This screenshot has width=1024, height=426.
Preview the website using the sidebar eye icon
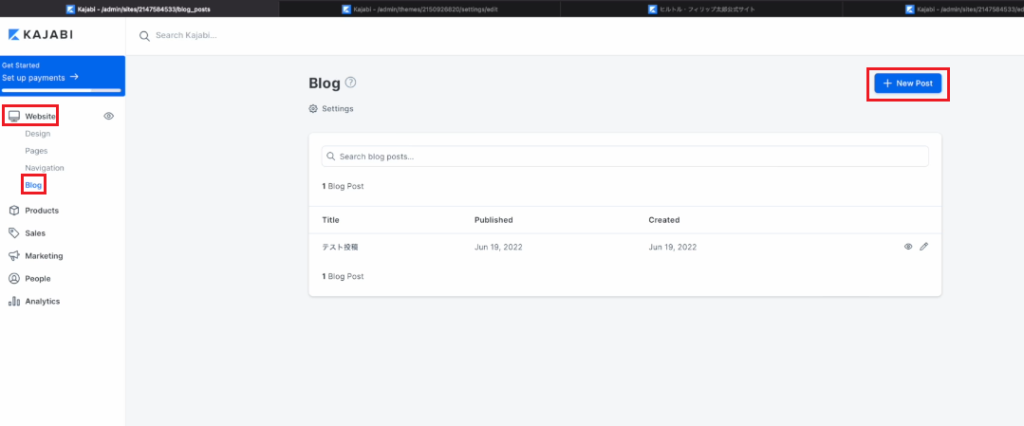click(x=109, y=116)
